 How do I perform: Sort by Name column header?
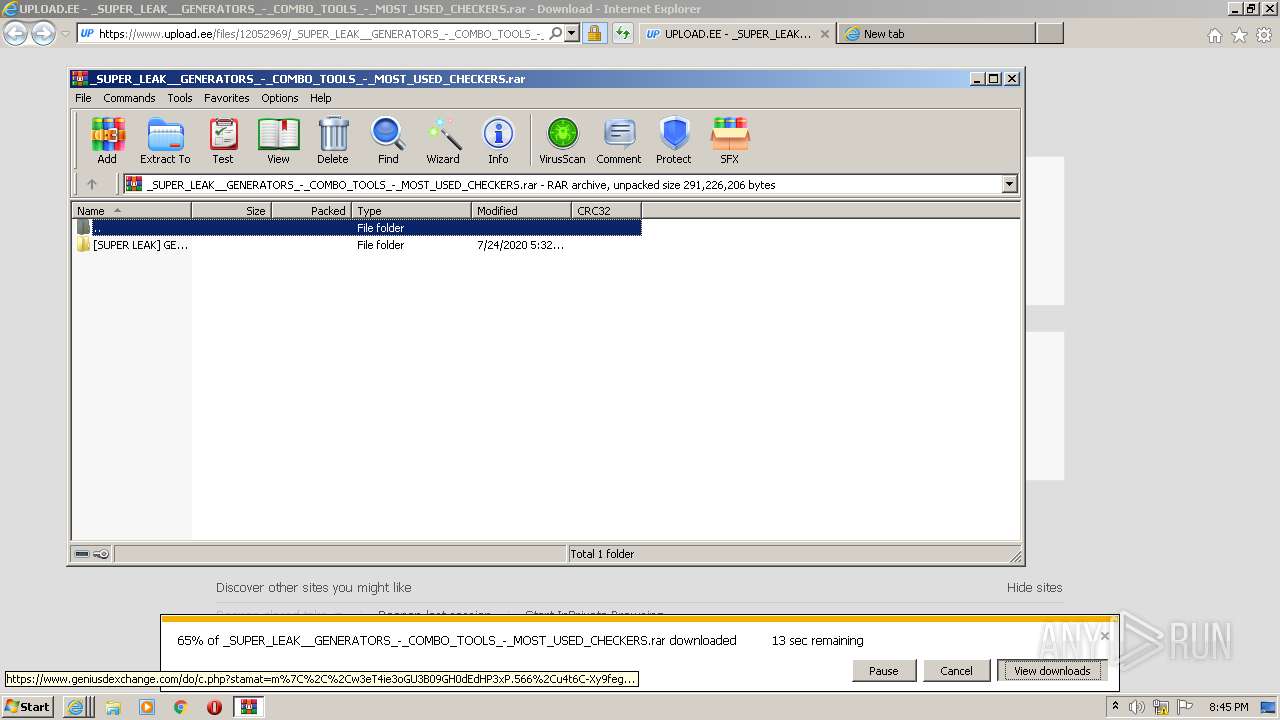tap(131, 211)
